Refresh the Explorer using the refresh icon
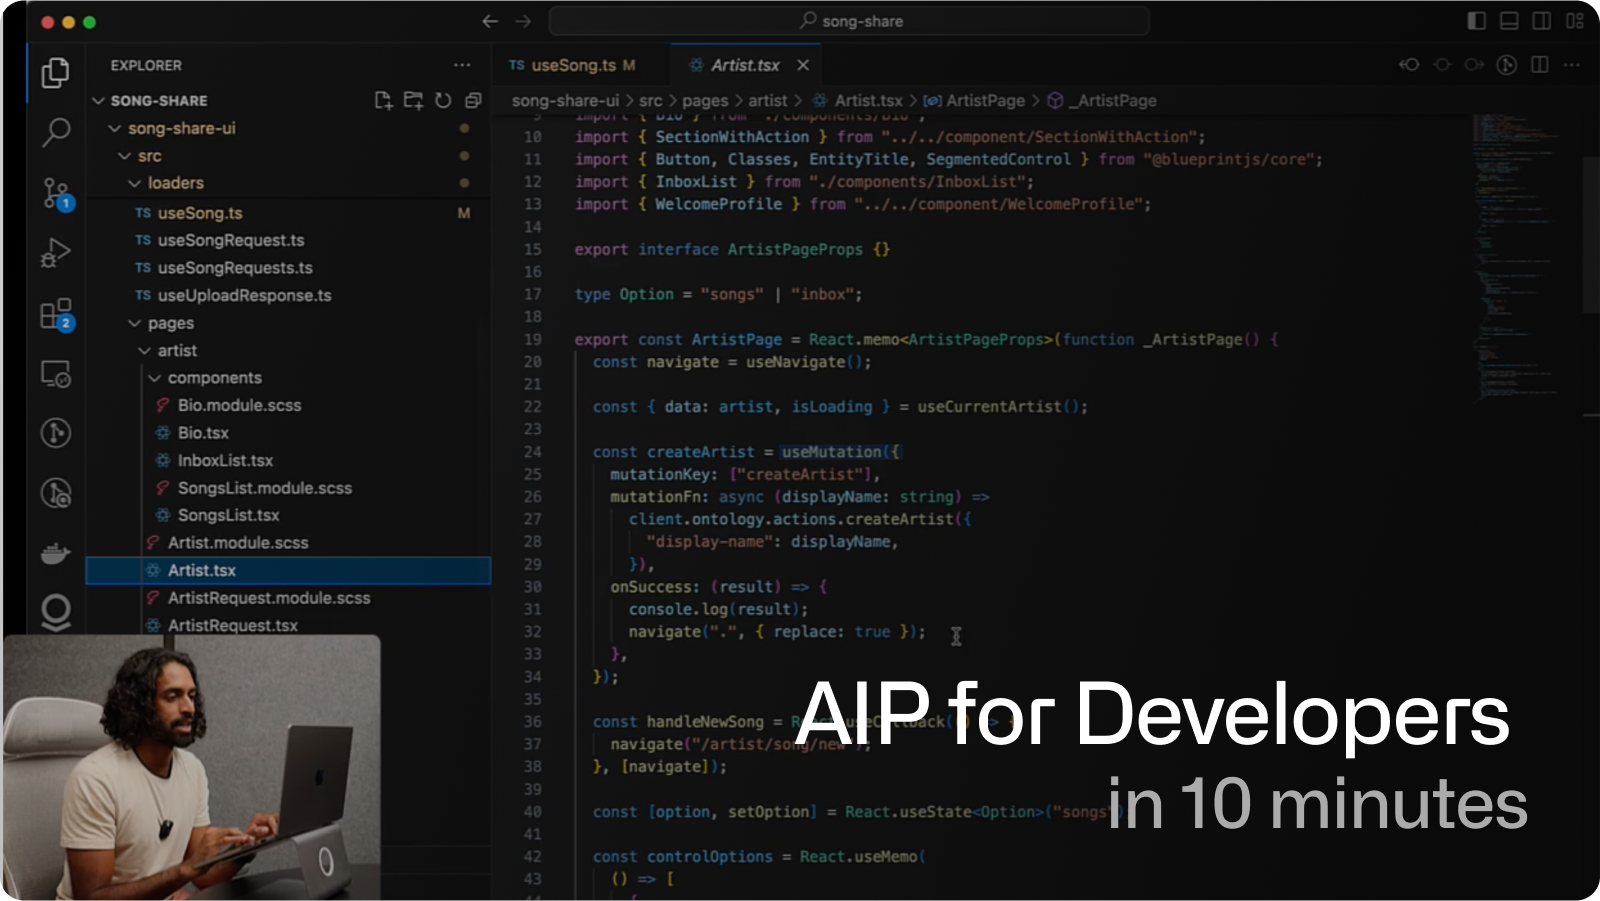 point(442,100)
